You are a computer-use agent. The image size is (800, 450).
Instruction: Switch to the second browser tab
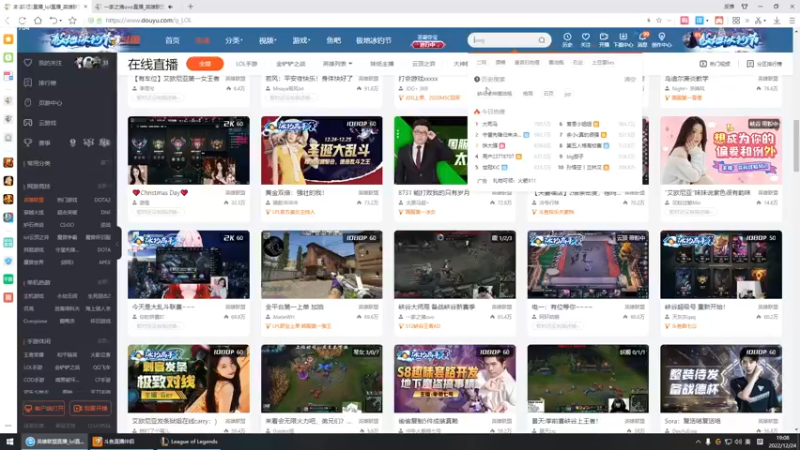point(134,7)
